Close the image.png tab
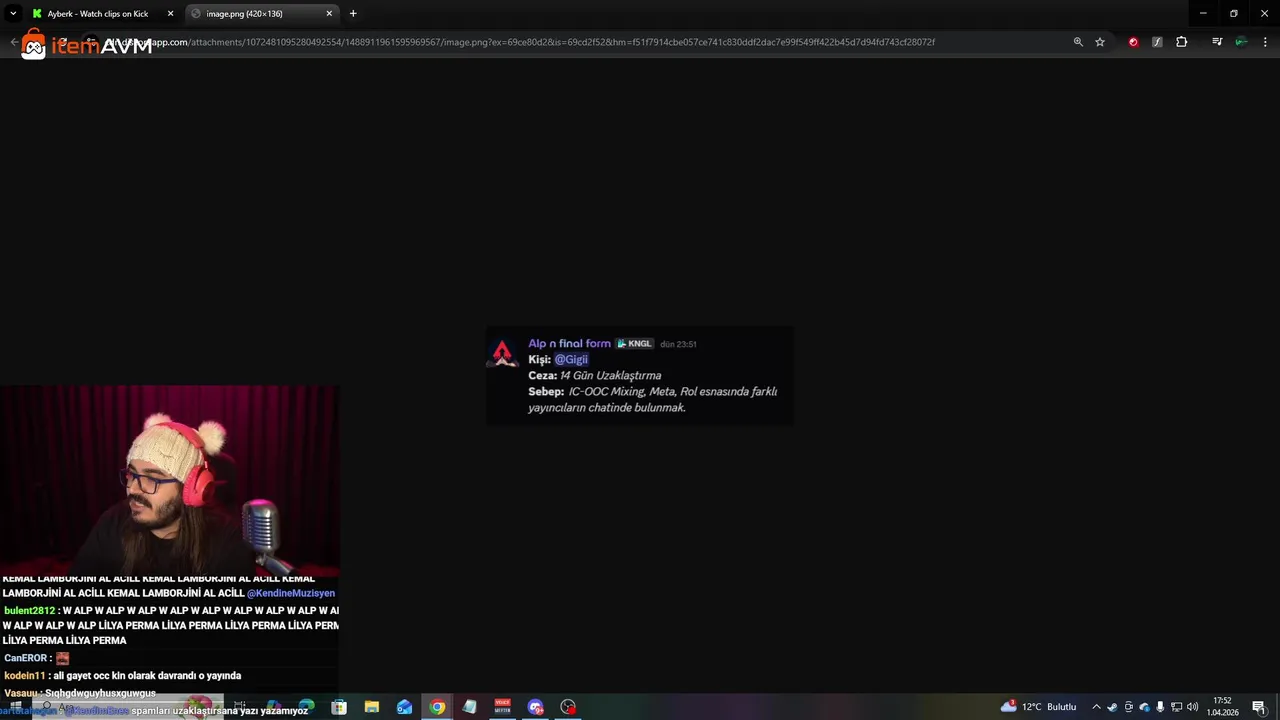This screenshot has width=1280, height=720. pyautogui.click(x=329, y=14)
